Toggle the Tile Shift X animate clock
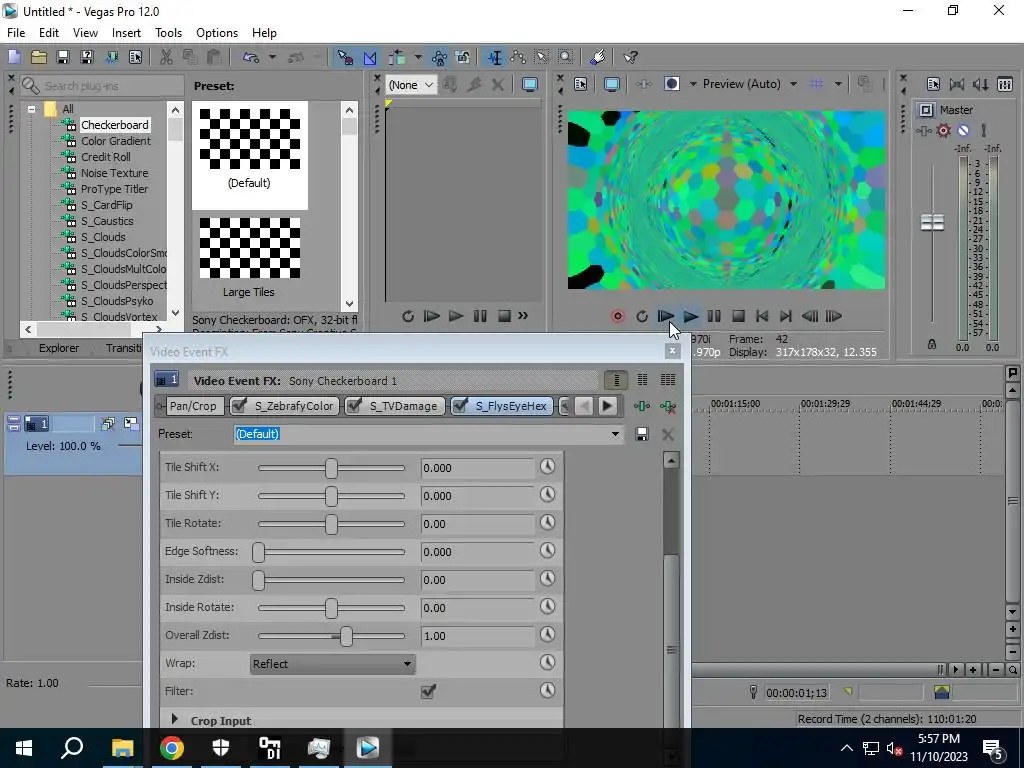The width and height of the screenshot is (1024, 768). [x=547, y=467]
